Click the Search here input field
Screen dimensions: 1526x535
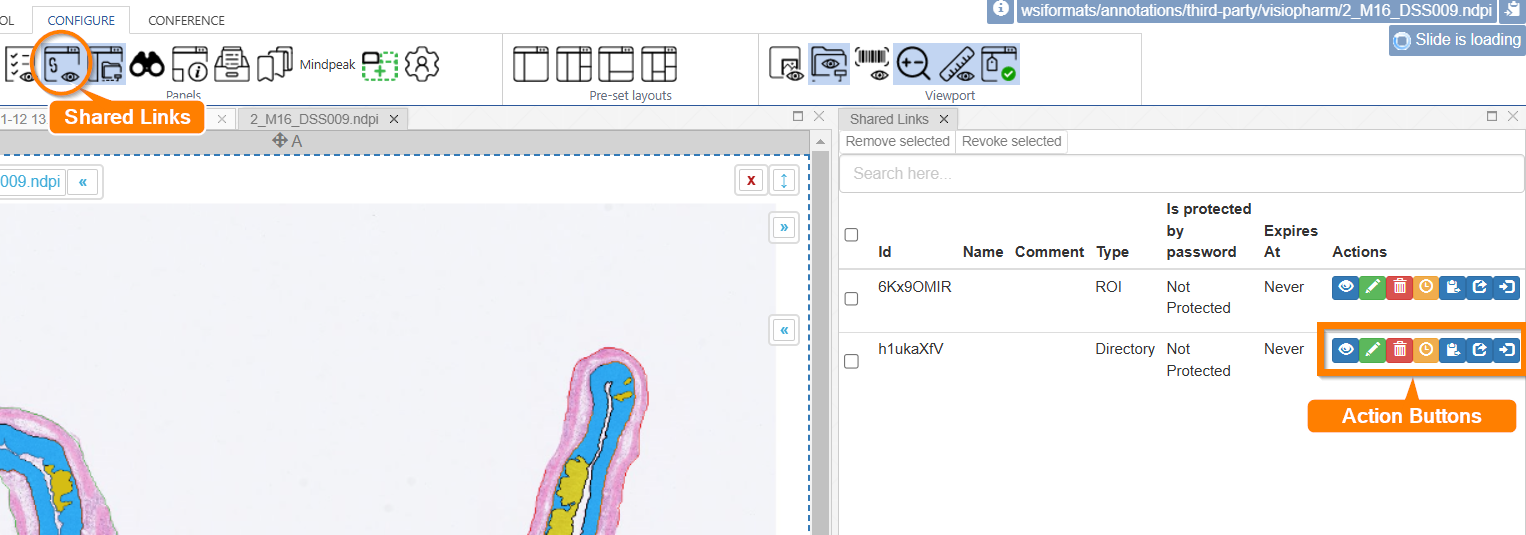[x=1182, y=174]
